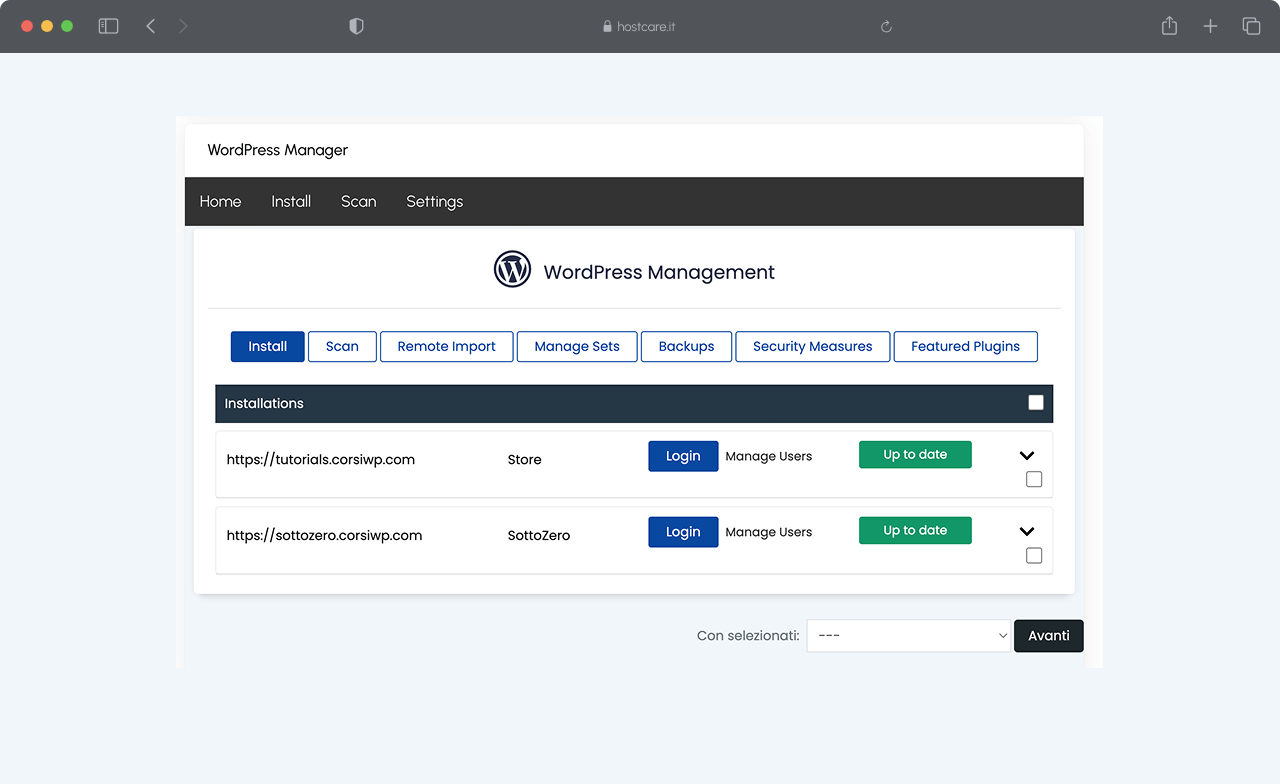Reload the page with the refresh icon
The width and height of the screenshot is (1280, 784).
(886, 27)
